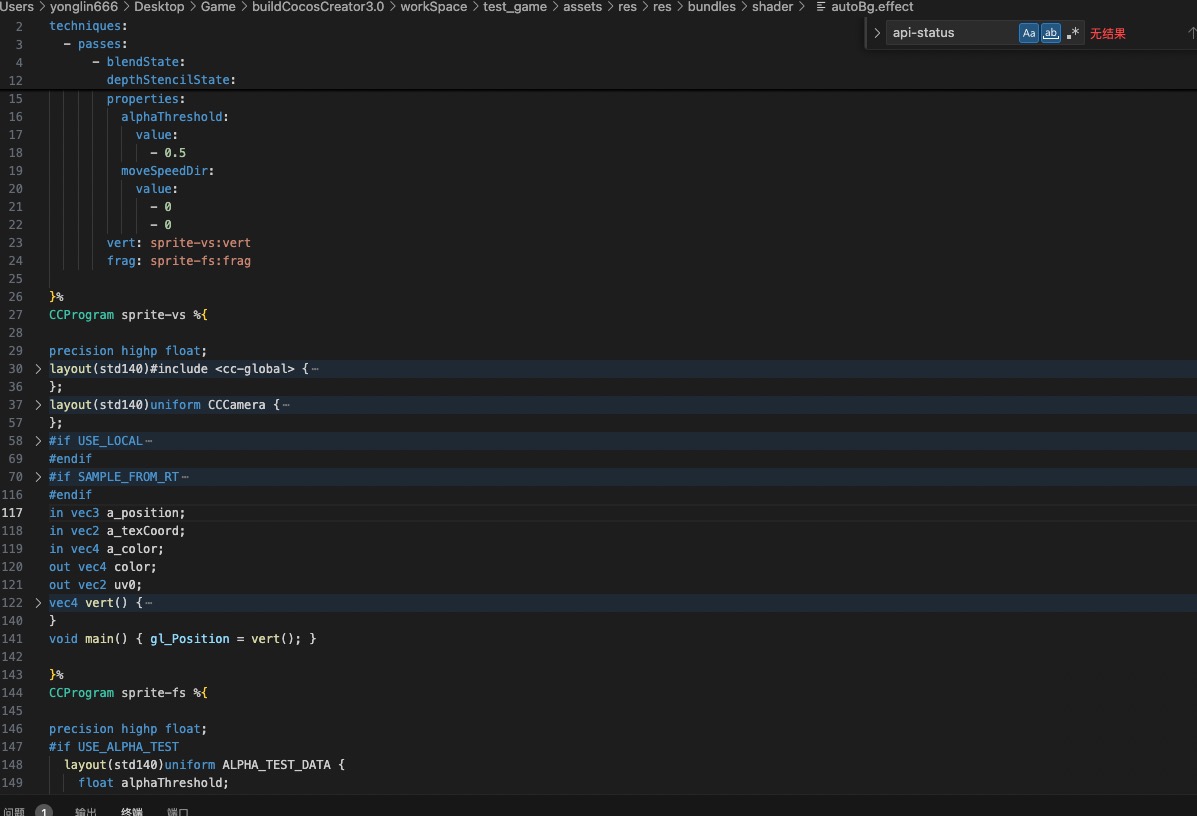The width and height of the screenshot is (1197, 816).
Task: Click autoBg.effect in the breadcrumb
Action: [872, 7]
